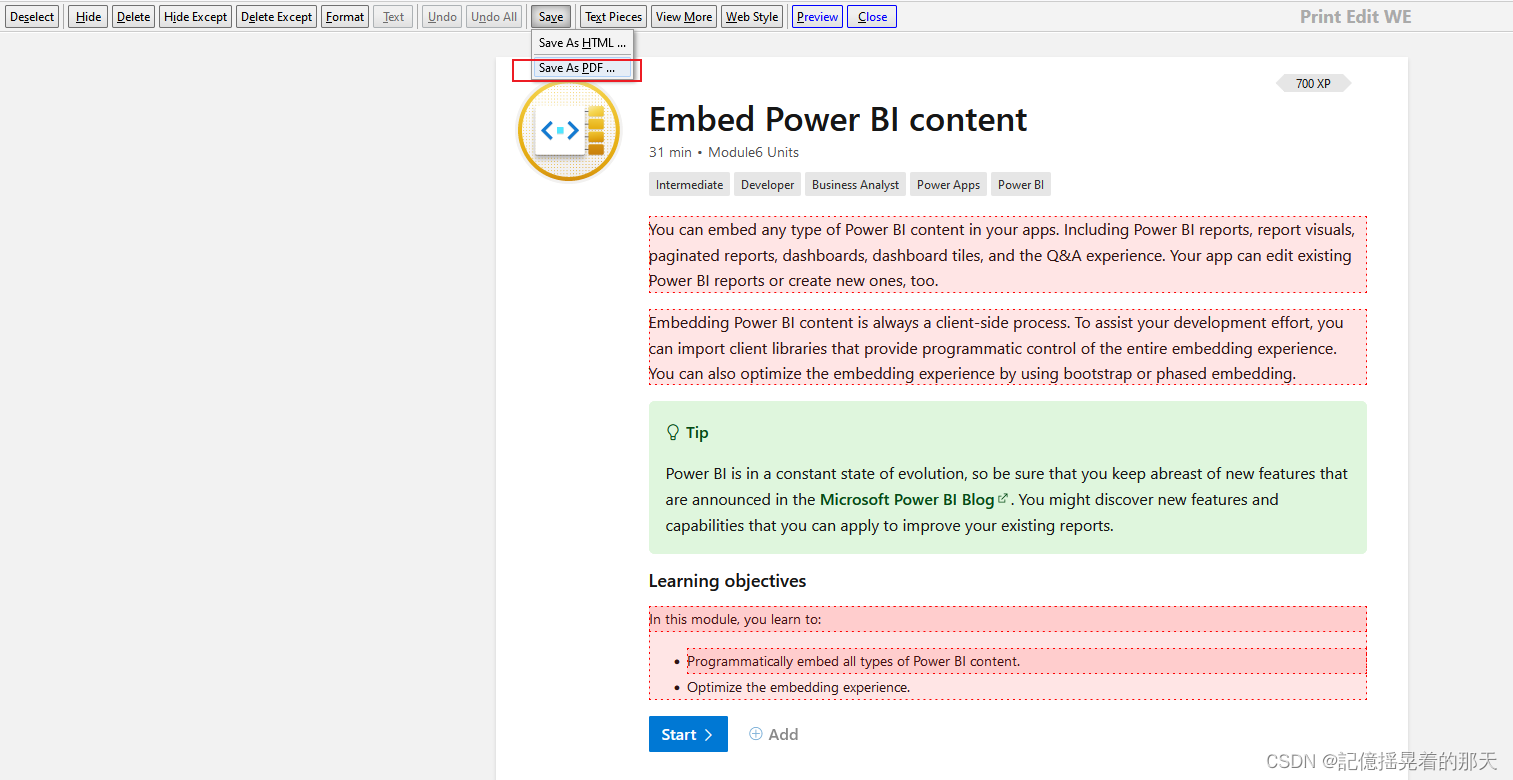1513x780 pixels.
Task: Choose Save As HTML menu entry
Action: [x=582, y=43]
